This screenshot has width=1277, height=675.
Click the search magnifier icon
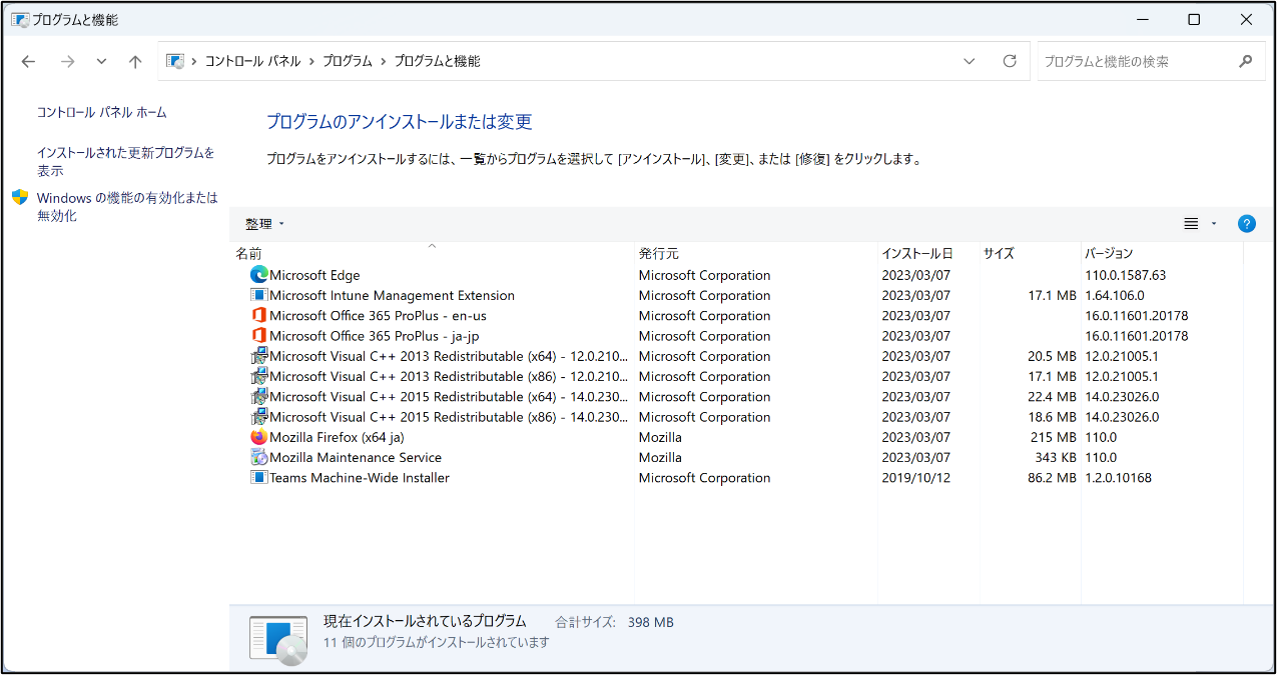[x=1245, y=61]
